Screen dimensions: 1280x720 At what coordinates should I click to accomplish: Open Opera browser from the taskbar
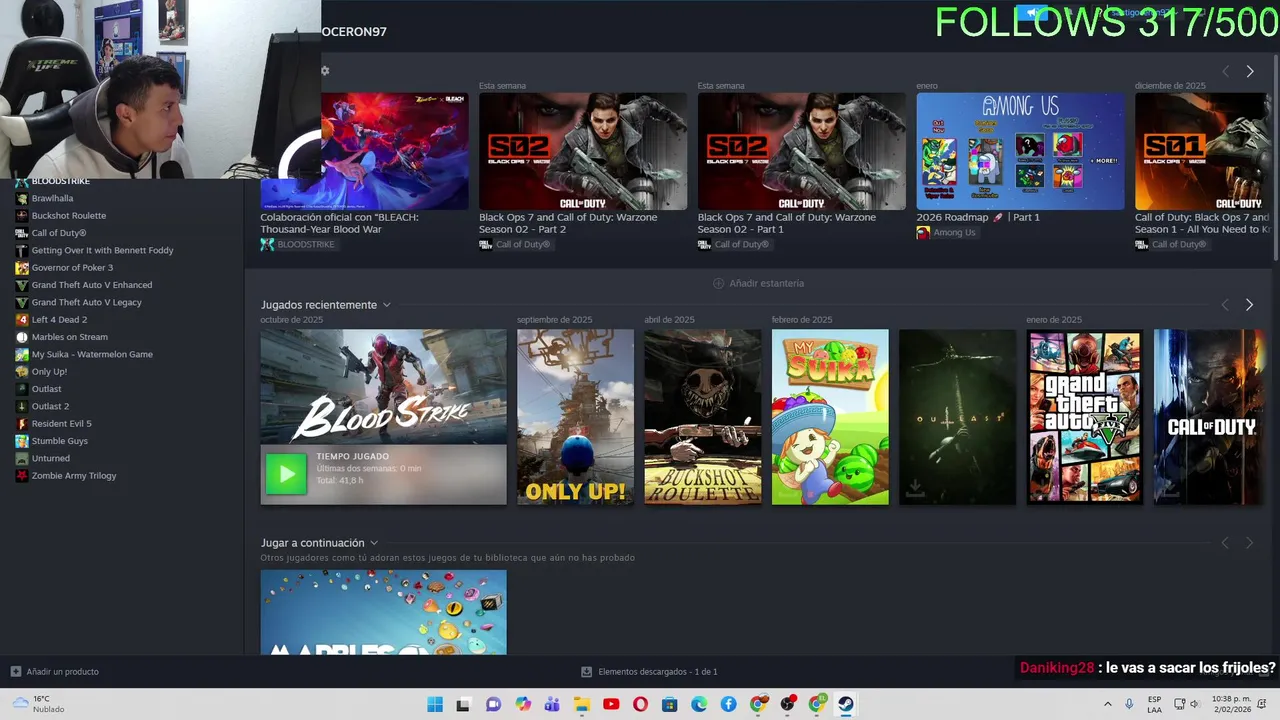coord(640,704)
